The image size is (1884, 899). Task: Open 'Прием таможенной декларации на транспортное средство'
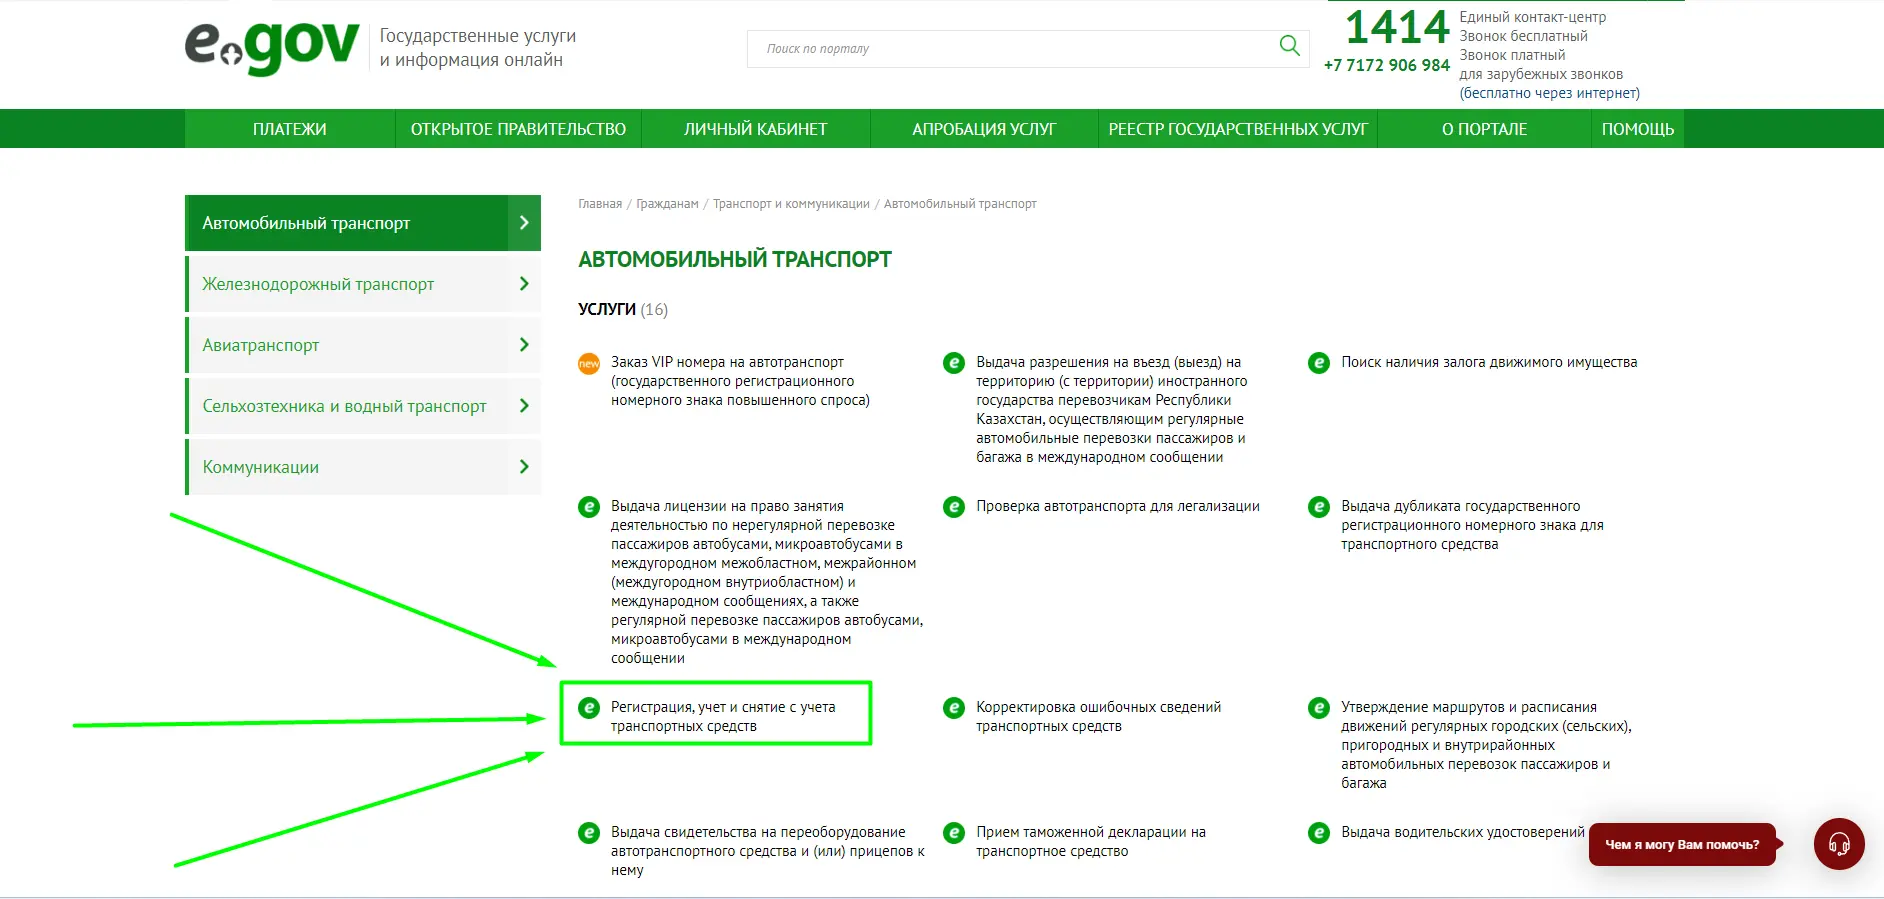tap(1091, 841)
